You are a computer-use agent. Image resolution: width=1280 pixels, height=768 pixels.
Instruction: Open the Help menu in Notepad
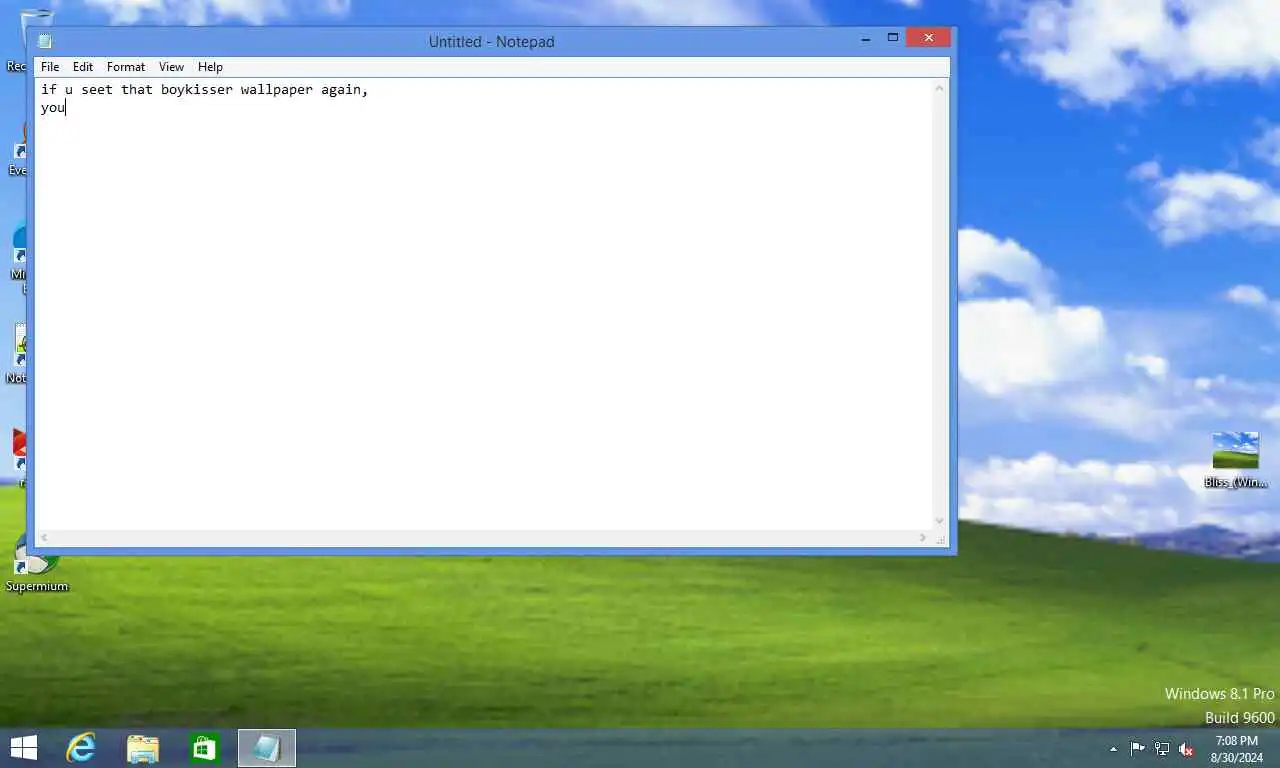tap(210, 67)
